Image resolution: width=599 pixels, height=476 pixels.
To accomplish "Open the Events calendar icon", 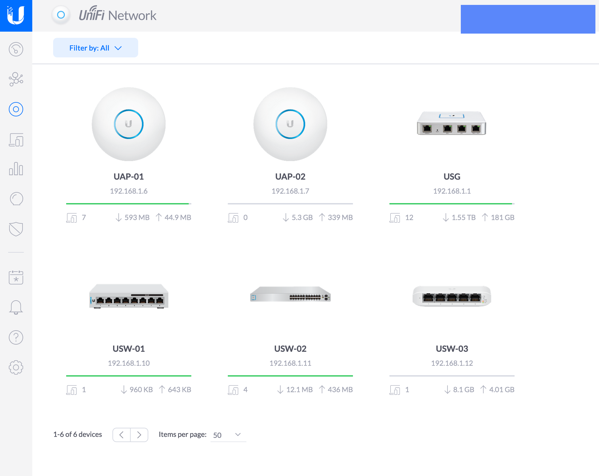I will tap(16, 277).
